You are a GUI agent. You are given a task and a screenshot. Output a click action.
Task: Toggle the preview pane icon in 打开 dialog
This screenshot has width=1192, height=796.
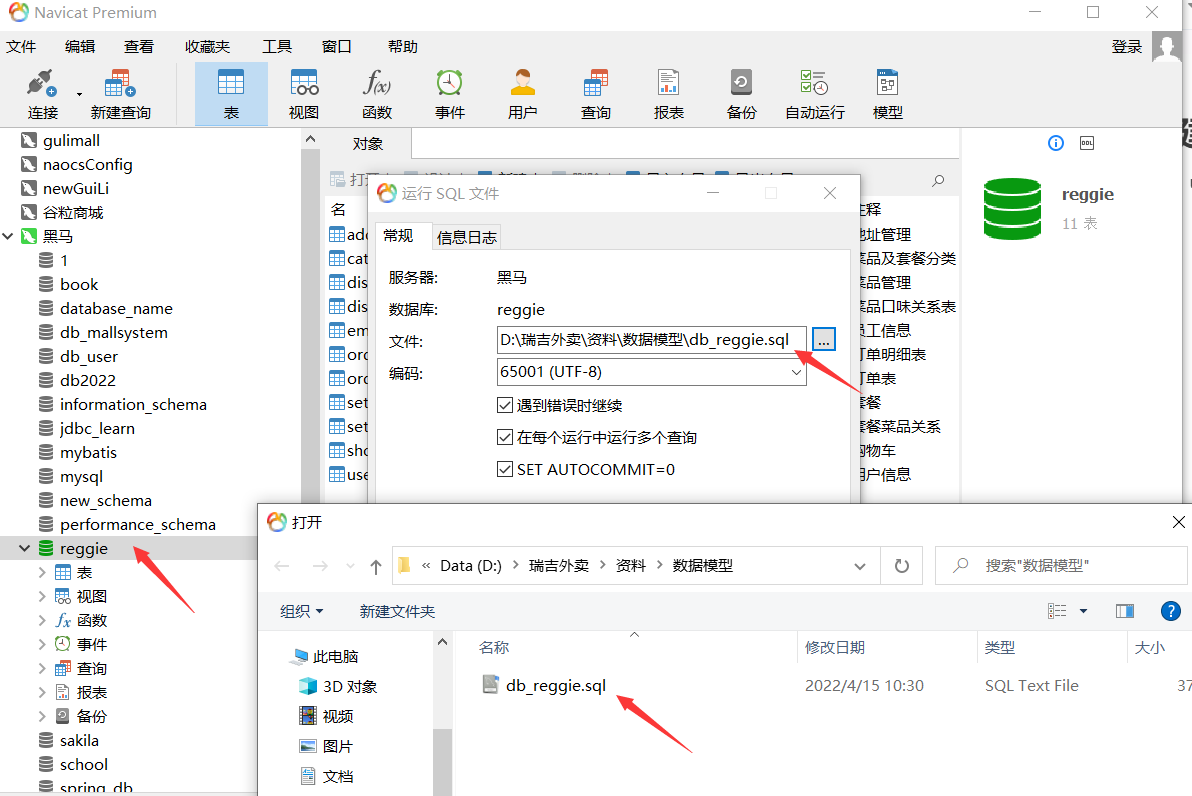[x=1124, y=611]
